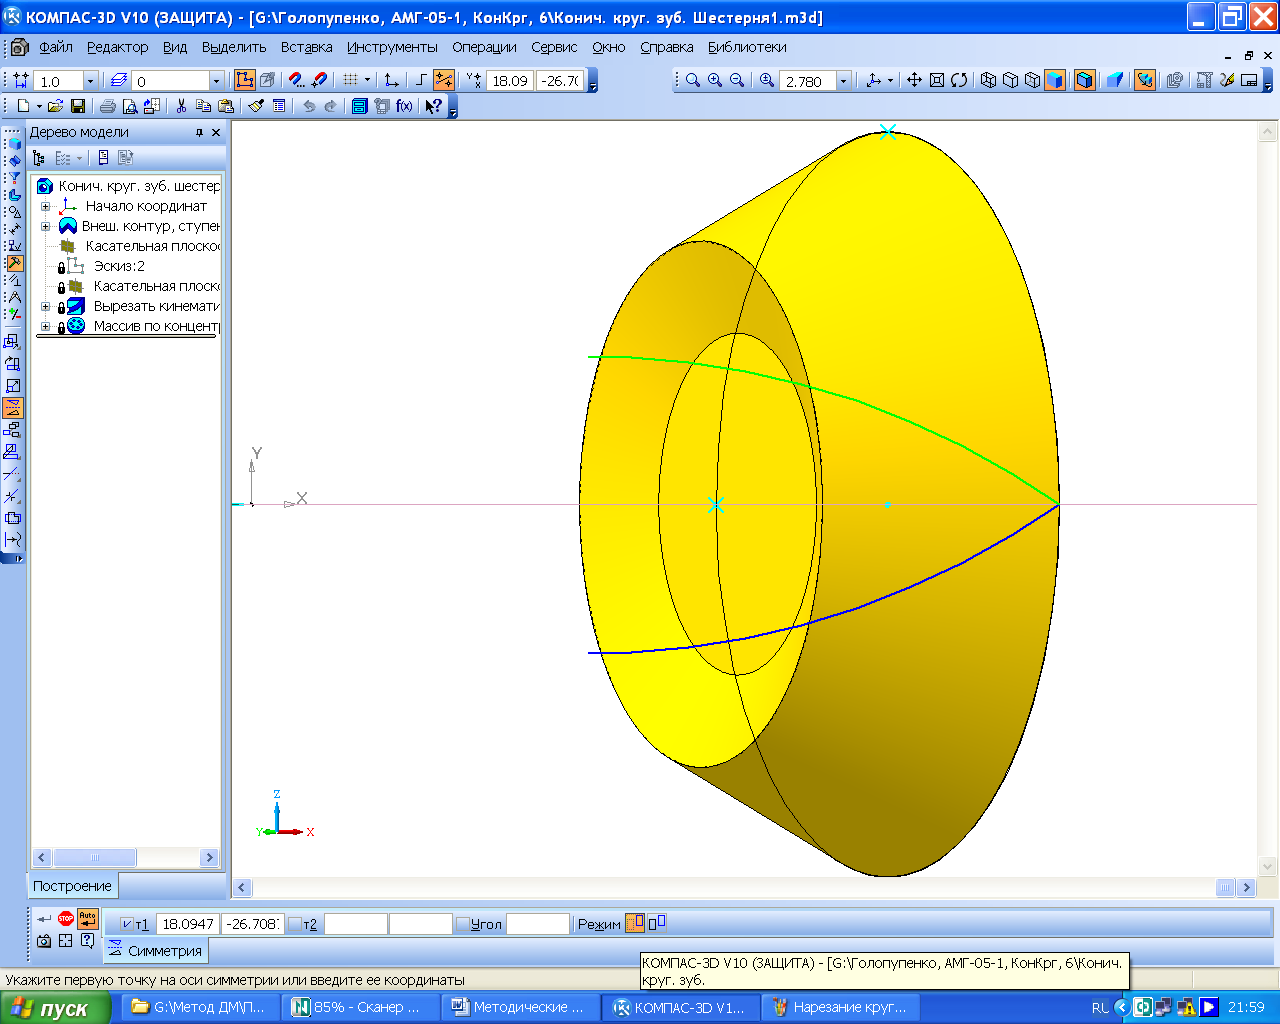
Task: Open Print preview icon
Action: (129, 106)
